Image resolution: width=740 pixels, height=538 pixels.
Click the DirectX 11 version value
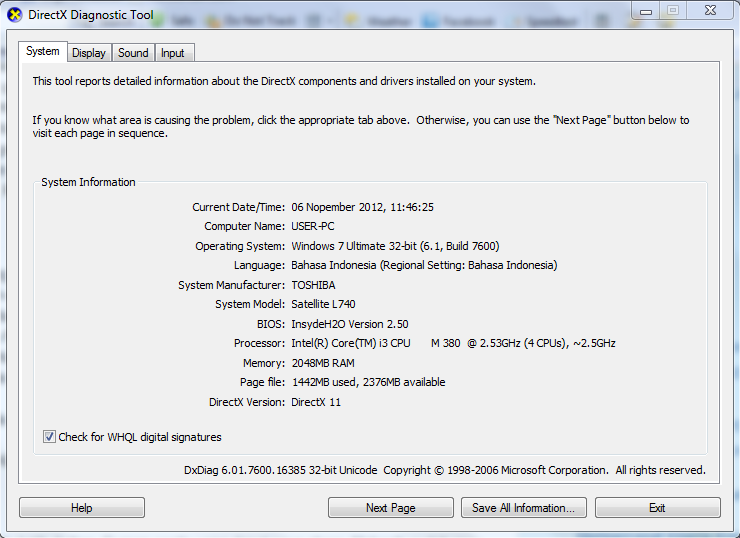point(316,402)
